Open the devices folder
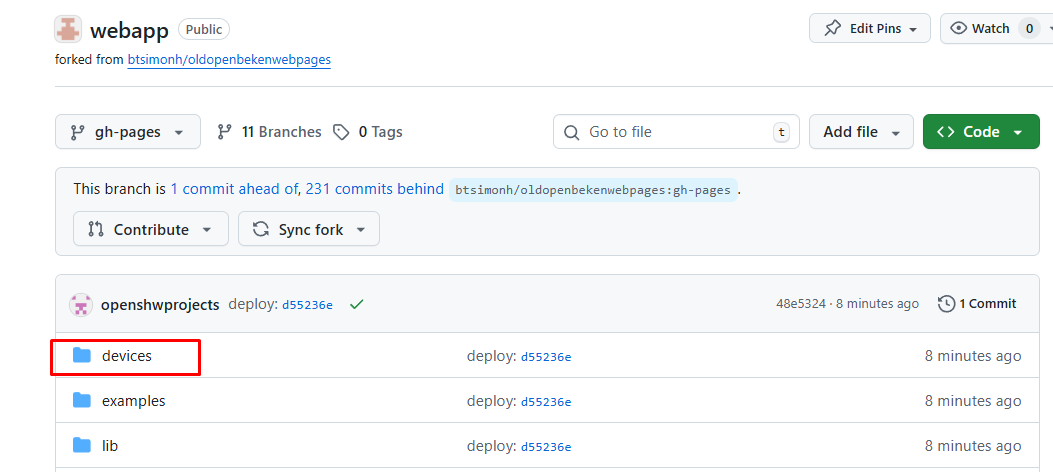1053x472 pixels. point(127,356)
